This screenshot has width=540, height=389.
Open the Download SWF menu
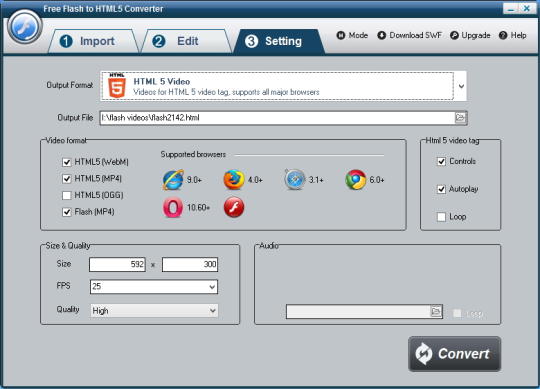(409, 35)
